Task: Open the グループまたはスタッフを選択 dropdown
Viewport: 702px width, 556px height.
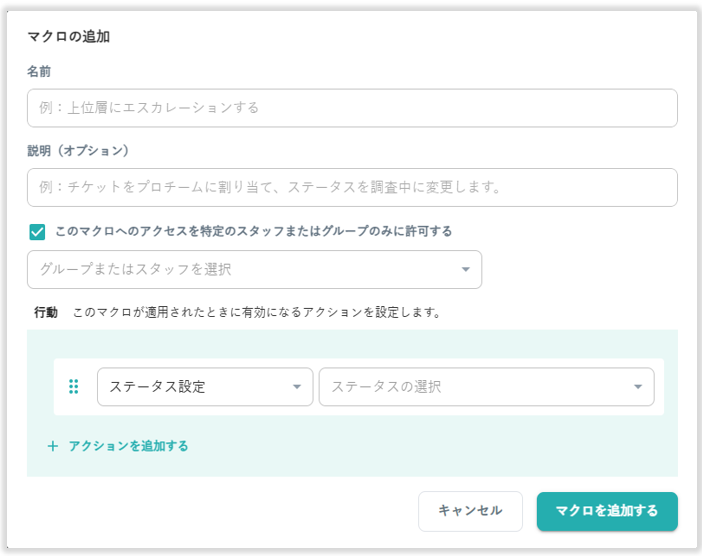Action: (x=254, y=270)
